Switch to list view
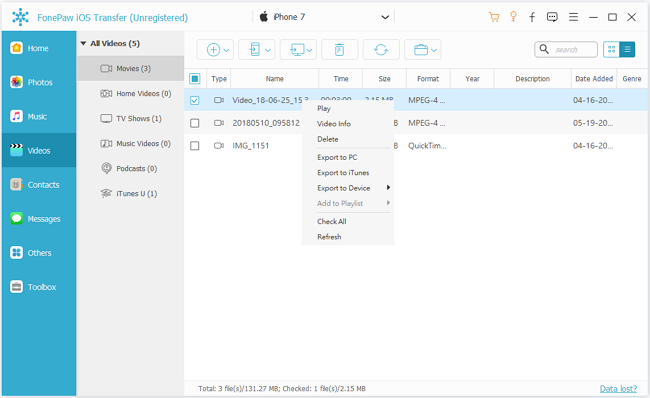The height and width of the screenshot is (398, 650). pos(627,50)
